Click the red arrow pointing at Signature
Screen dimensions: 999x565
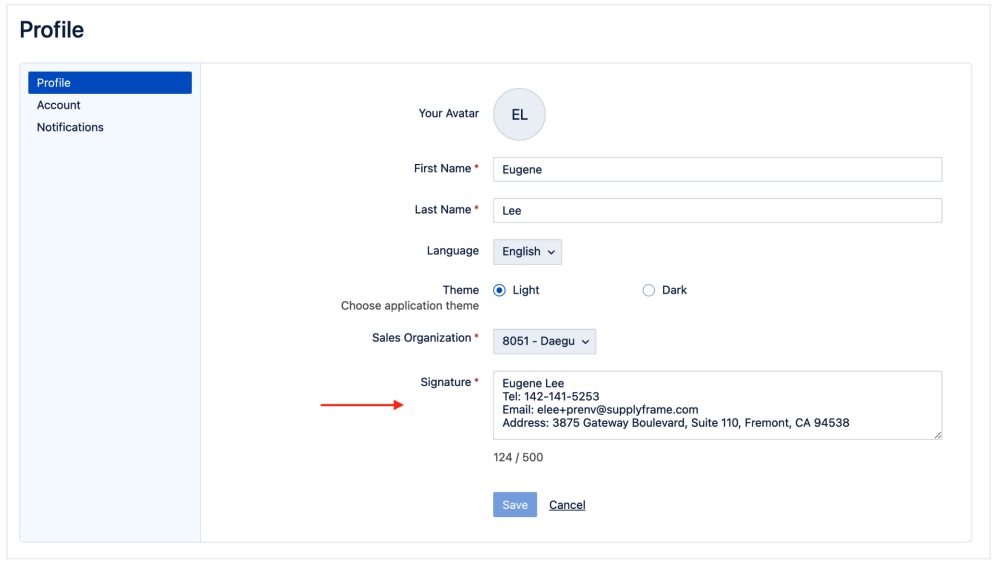point(361,405)
